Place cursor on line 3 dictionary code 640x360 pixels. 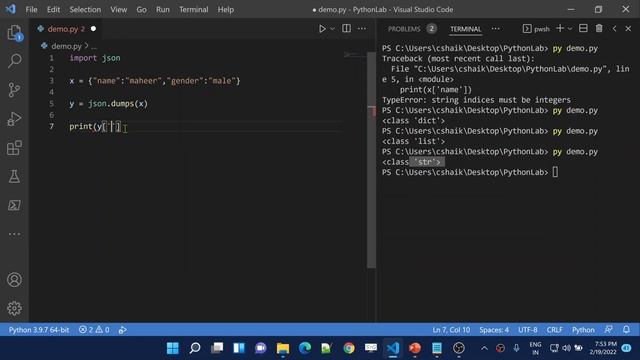[155, 81]
